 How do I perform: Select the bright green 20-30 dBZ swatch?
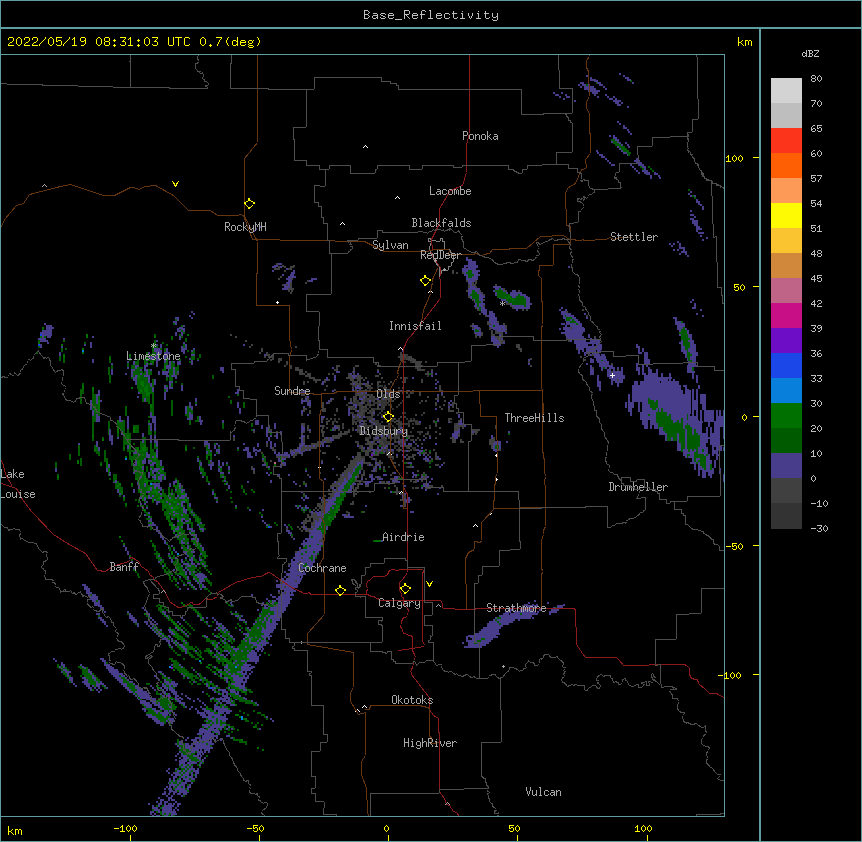point(786,416)
